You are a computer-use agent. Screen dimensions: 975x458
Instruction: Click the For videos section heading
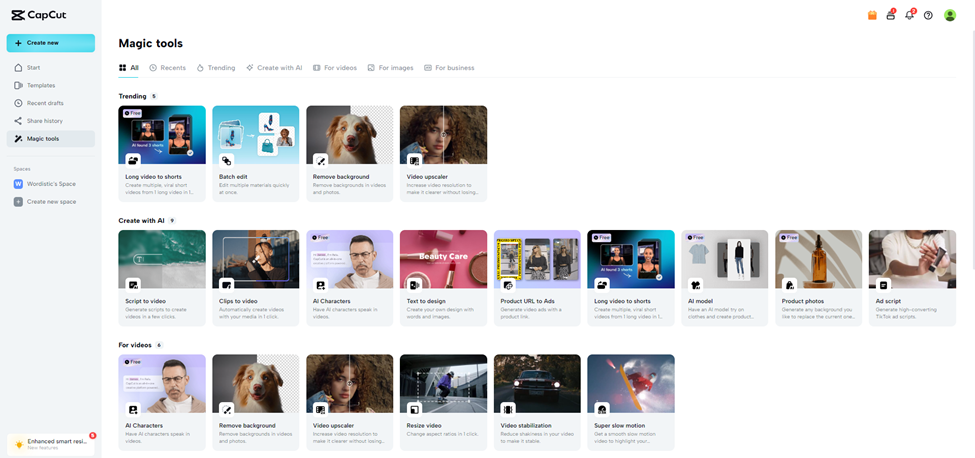point(135,345)
